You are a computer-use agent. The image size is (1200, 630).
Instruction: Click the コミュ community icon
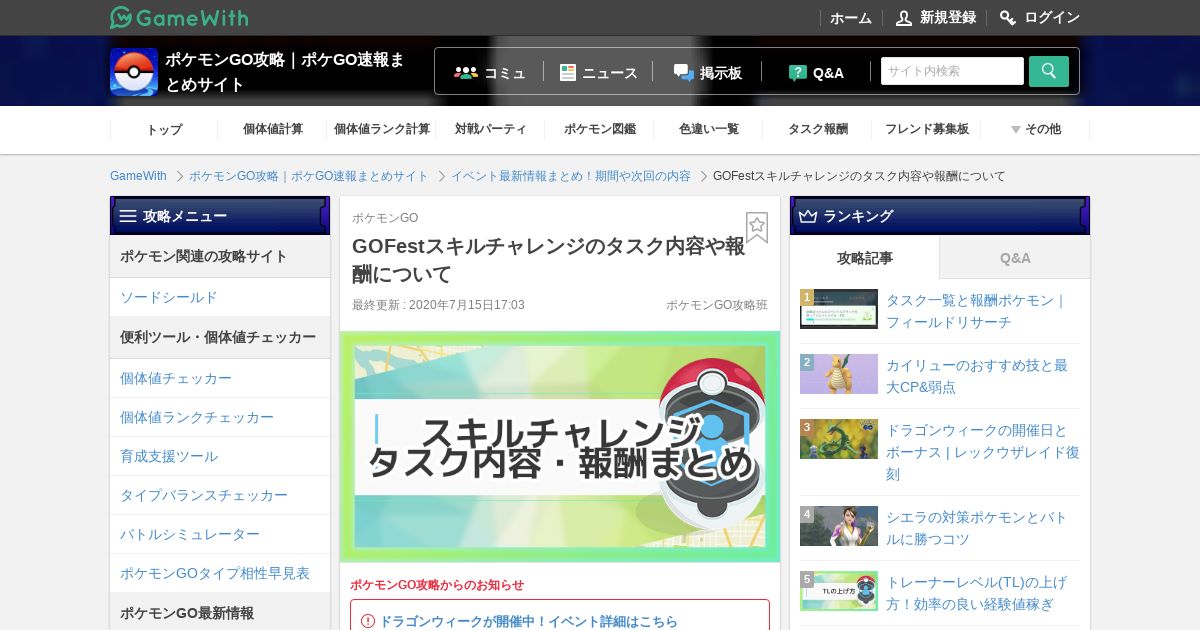coord(466,72)
